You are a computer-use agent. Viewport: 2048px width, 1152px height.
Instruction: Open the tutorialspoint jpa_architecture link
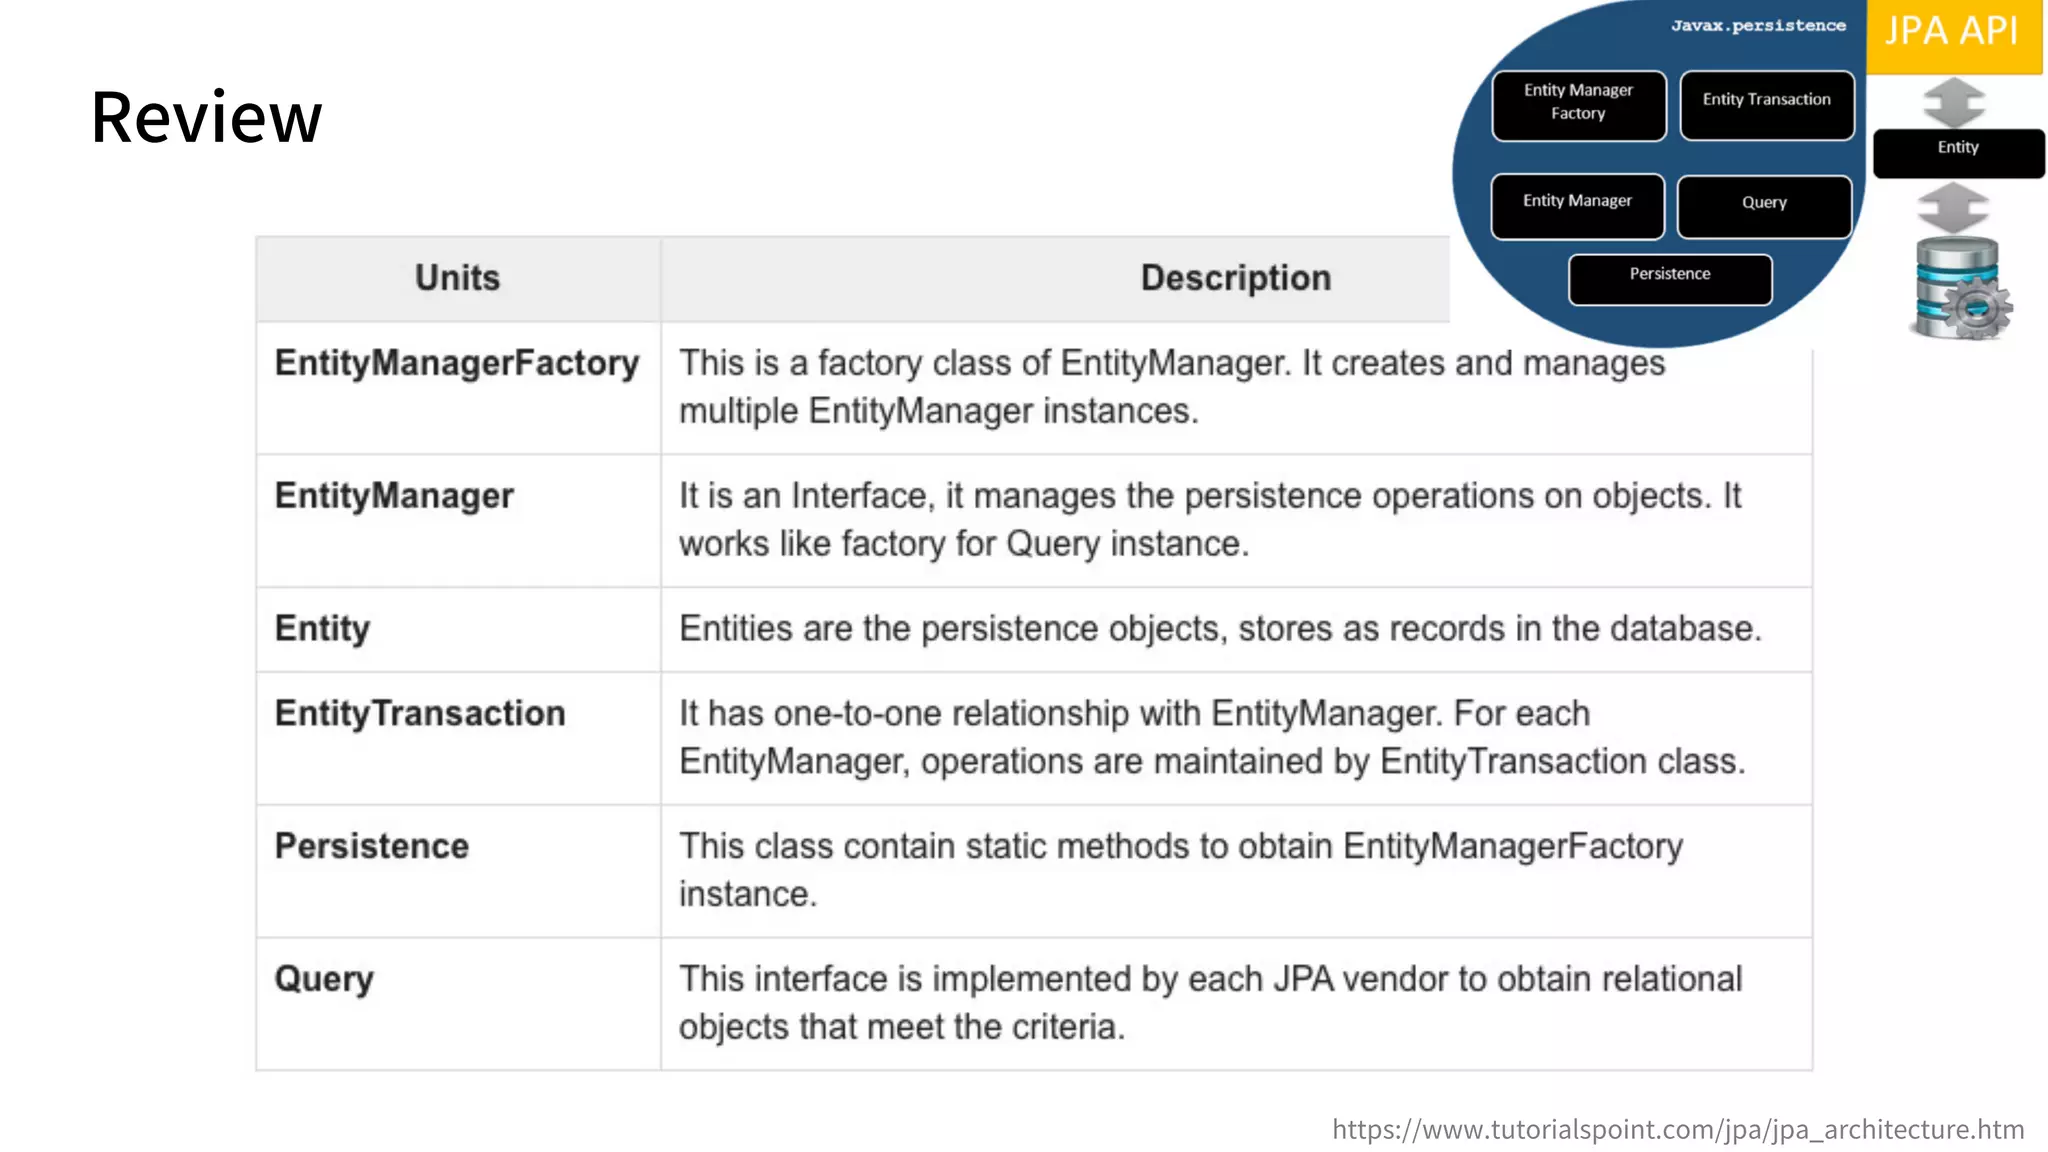tap(1677, 1129)
